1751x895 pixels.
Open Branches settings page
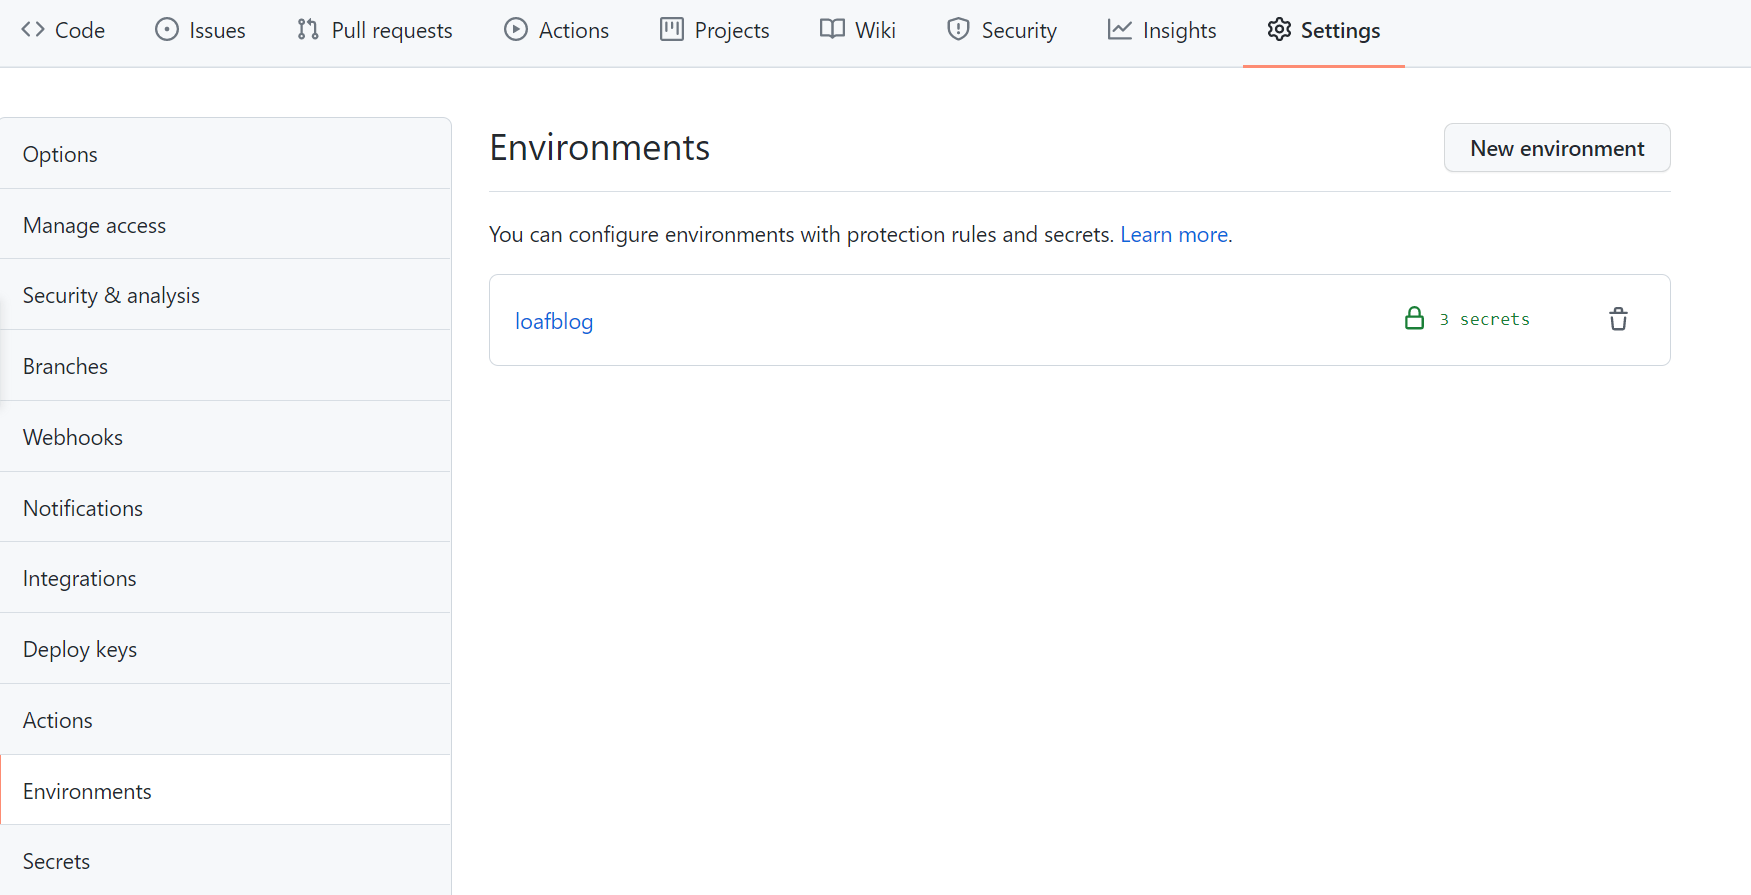point(226,366)
